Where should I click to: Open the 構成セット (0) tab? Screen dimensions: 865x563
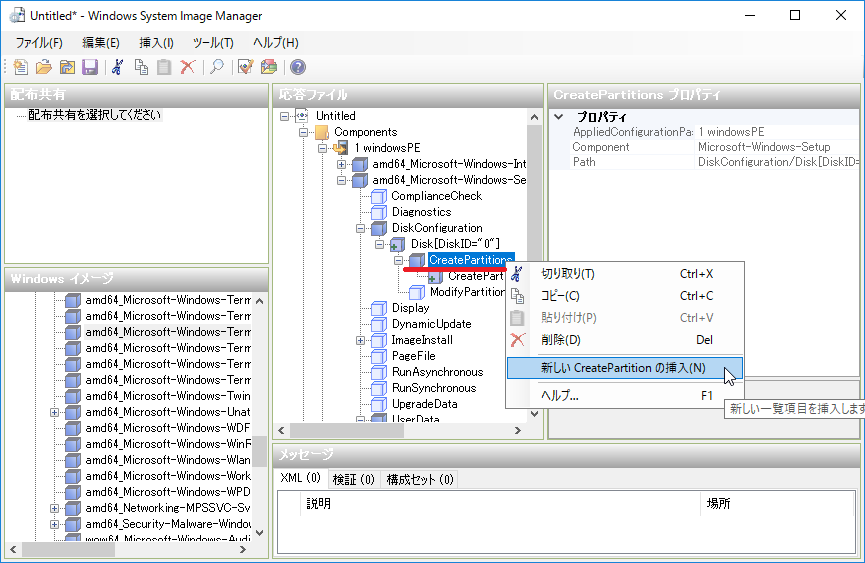click(x=419, y=479)
